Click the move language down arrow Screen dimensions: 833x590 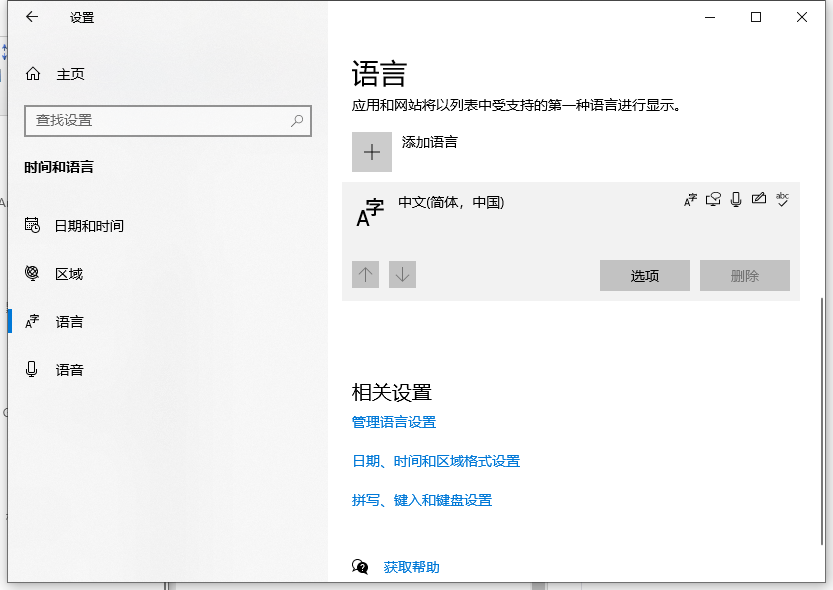pyautogui.click(x=402, y=275)
